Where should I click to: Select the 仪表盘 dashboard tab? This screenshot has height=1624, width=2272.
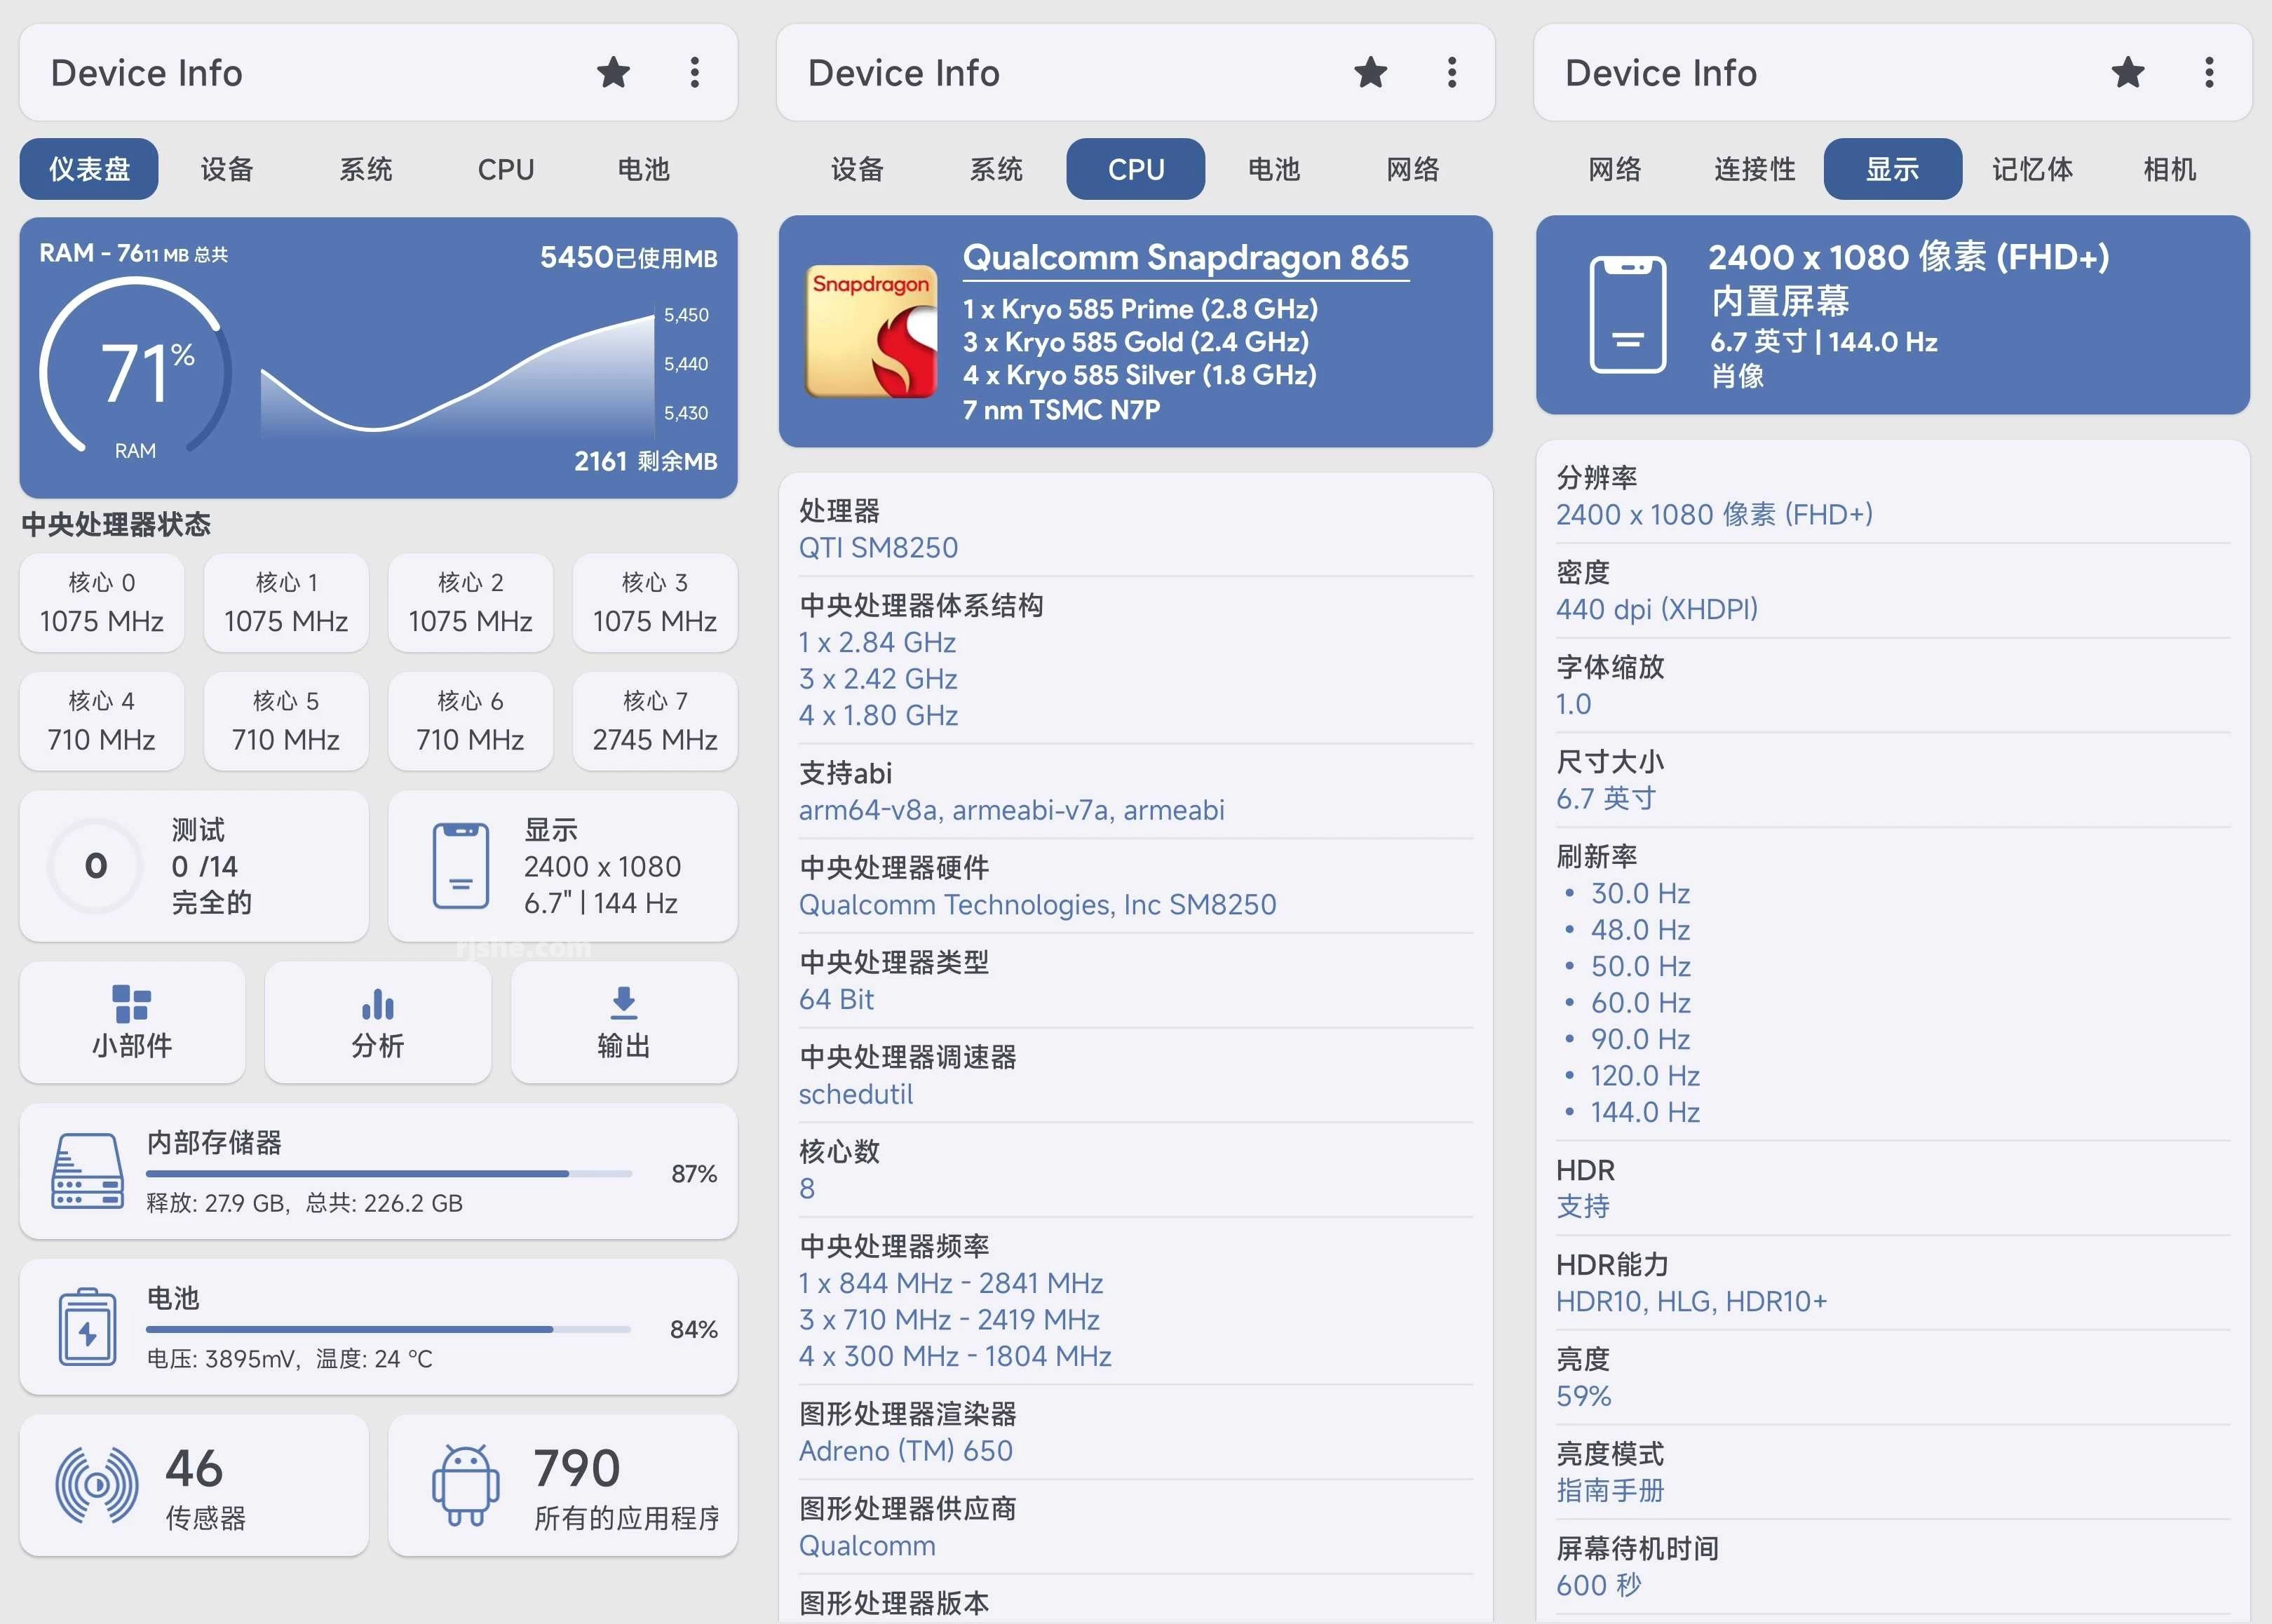point(89,169)
